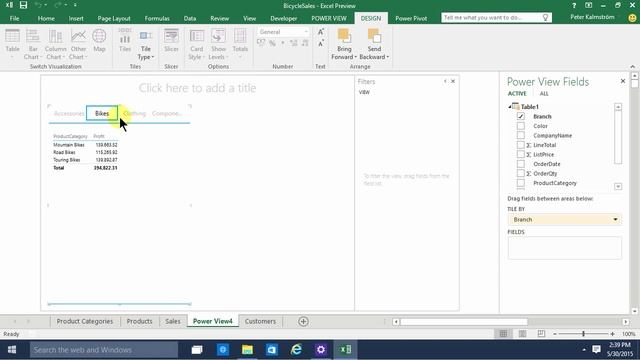Switch visualization to Map
Viewport: 640px width, 360px height.
(99, 41)
